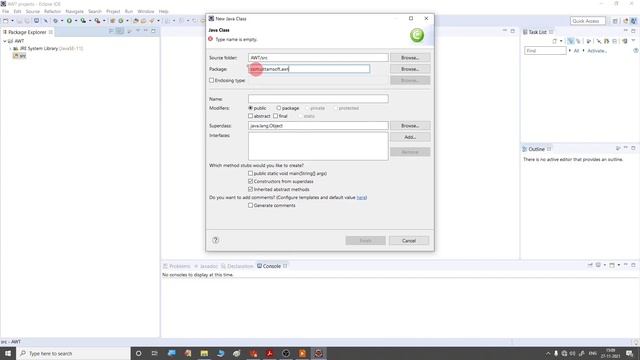
Task: Select the public modifier radio button
Action: point(251,108)
